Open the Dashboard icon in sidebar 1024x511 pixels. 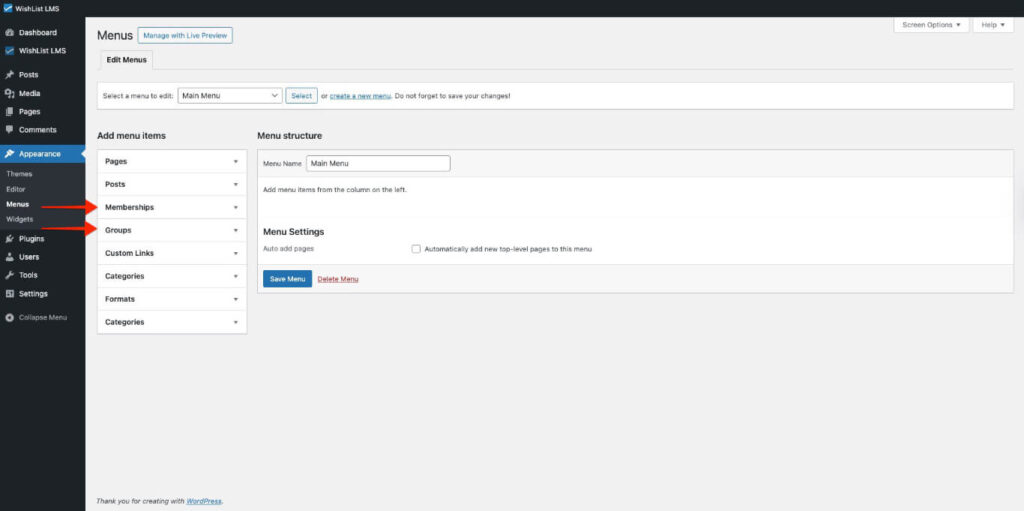[10, 33]
